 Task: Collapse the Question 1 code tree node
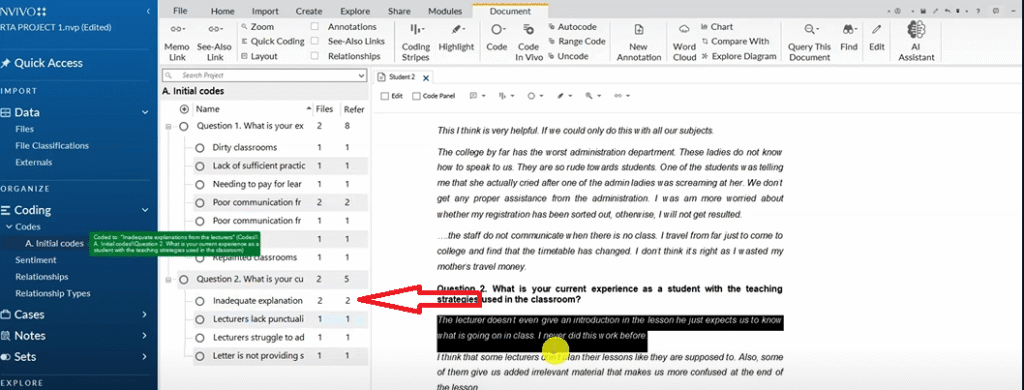(x=168, y=126)
